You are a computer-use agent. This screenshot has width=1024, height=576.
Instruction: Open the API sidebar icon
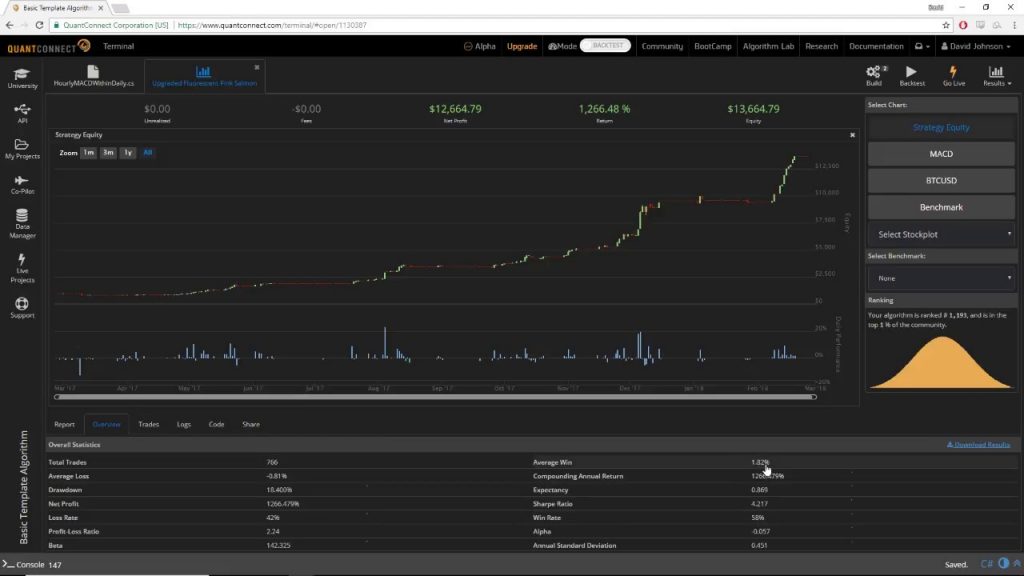point(22,113)
